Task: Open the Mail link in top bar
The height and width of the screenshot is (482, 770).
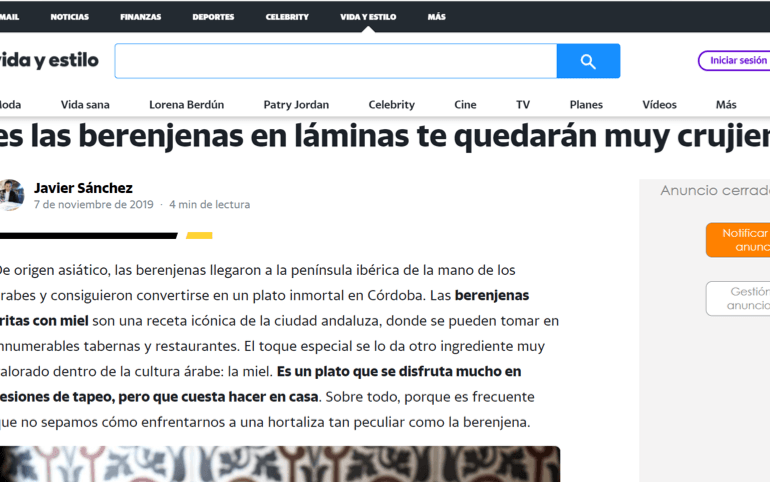Action: point(9,17)
